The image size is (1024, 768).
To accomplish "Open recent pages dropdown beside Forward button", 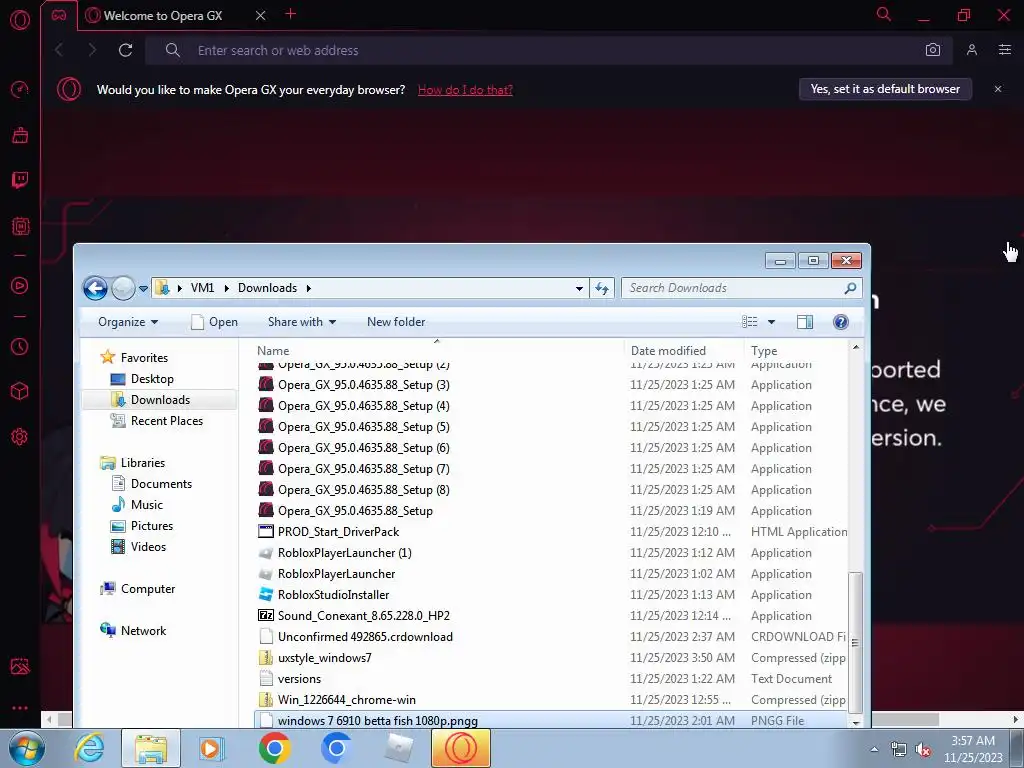I will point(143,289).
